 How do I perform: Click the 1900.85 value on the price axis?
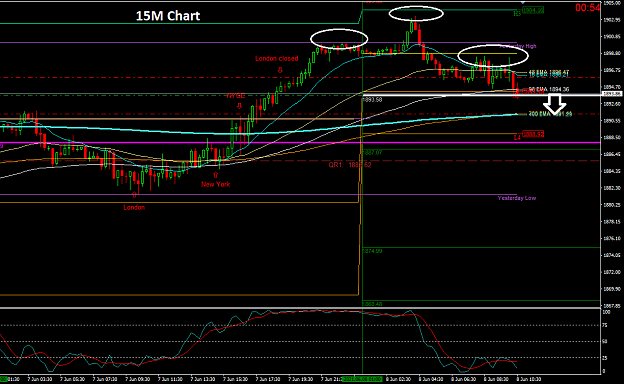[612, 37]
